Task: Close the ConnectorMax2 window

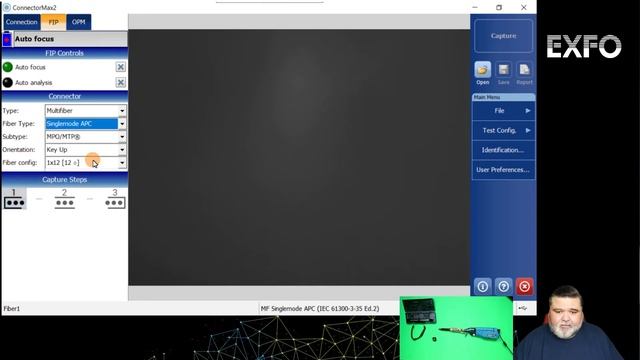Action: point(524,7)
